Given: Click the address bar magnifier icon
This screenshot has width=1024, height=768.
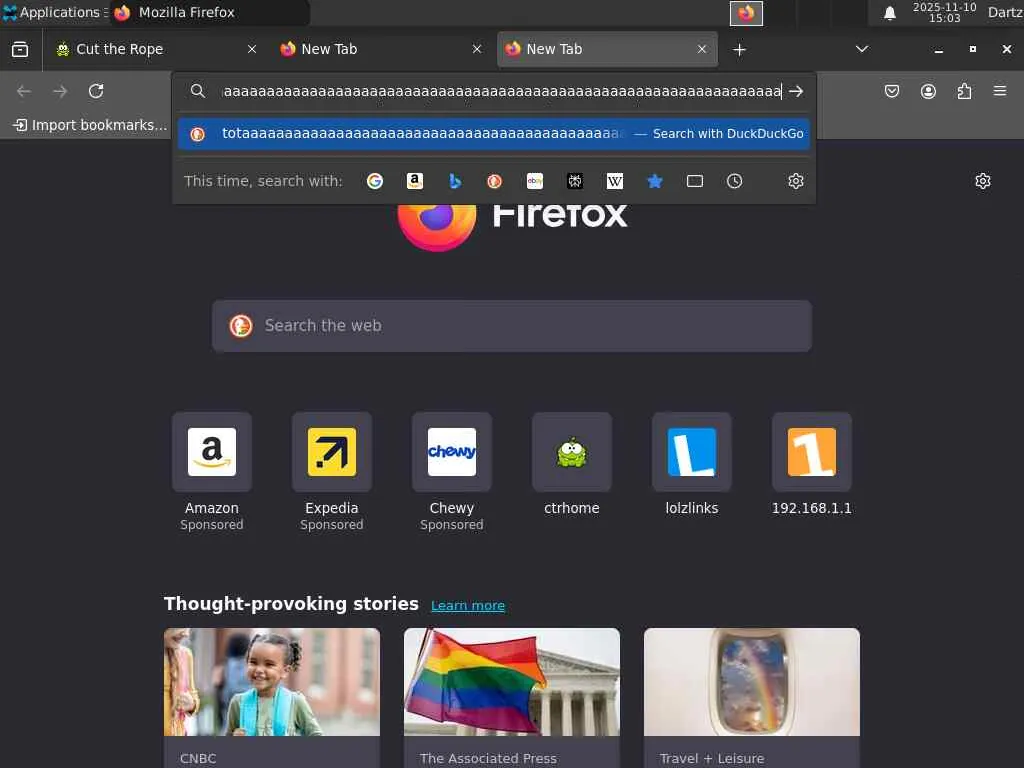Looking at the screenshot, I should (x=198, y=91).
